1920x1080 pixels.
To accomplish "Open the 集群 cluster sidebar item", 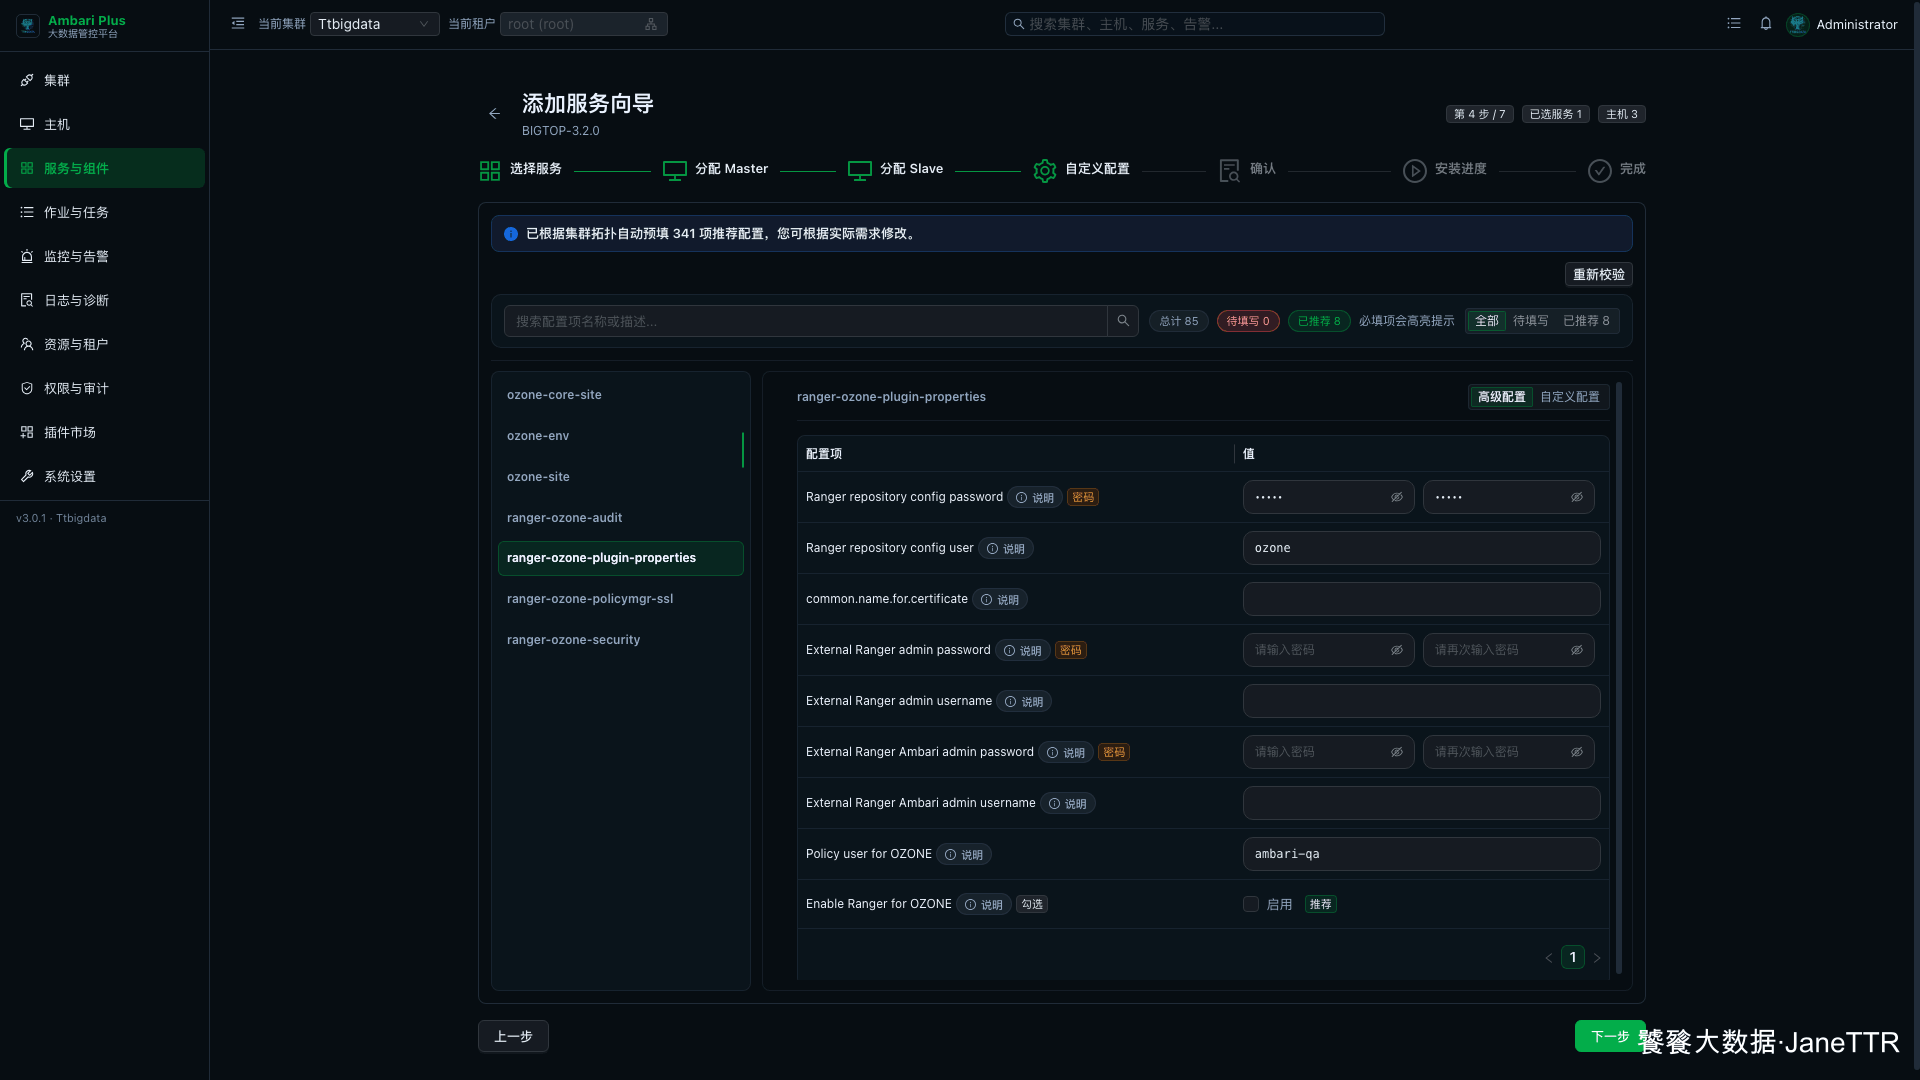I will click(104, 80).
